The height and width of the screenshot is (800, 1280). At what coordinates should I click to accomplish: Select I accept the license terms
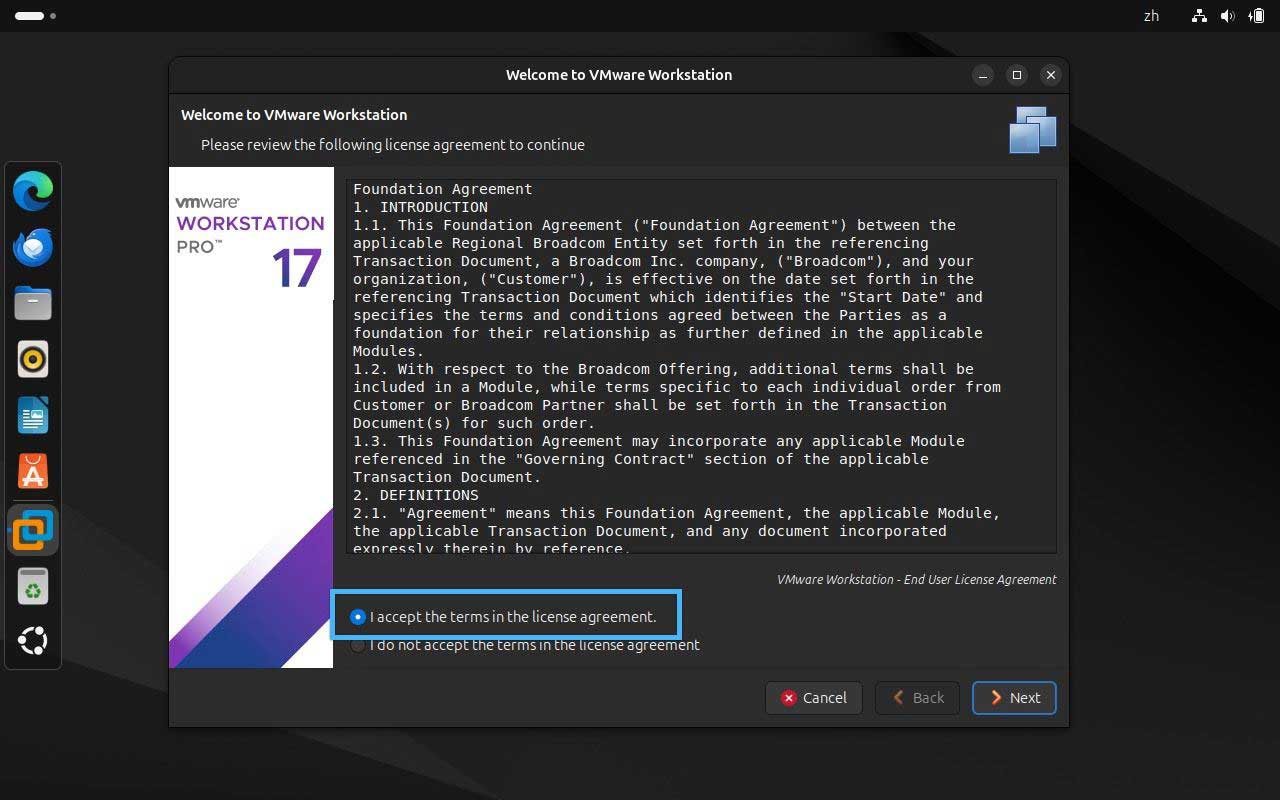pyautogui.click(x=504, y=617)
